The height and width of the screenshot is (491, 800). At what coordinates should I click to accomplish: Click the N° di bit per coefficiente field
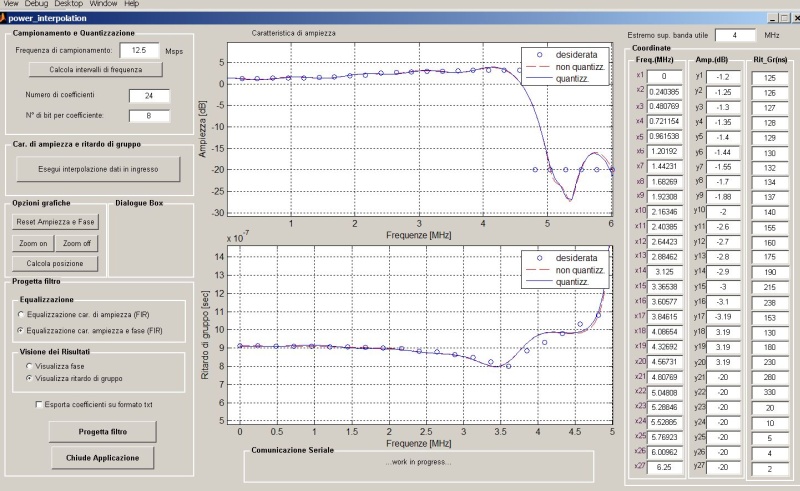(x=148, y=115)
